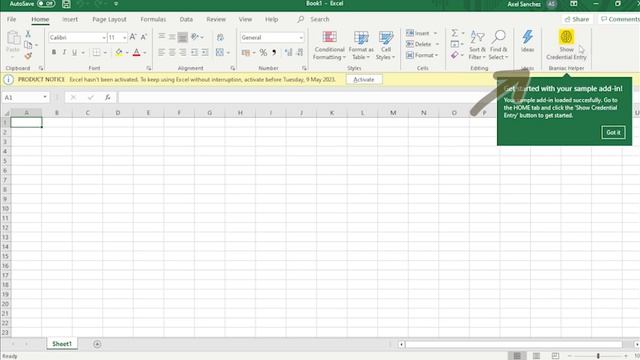
Task: Click Decrease Font Size icon
Action: [144, 37]
